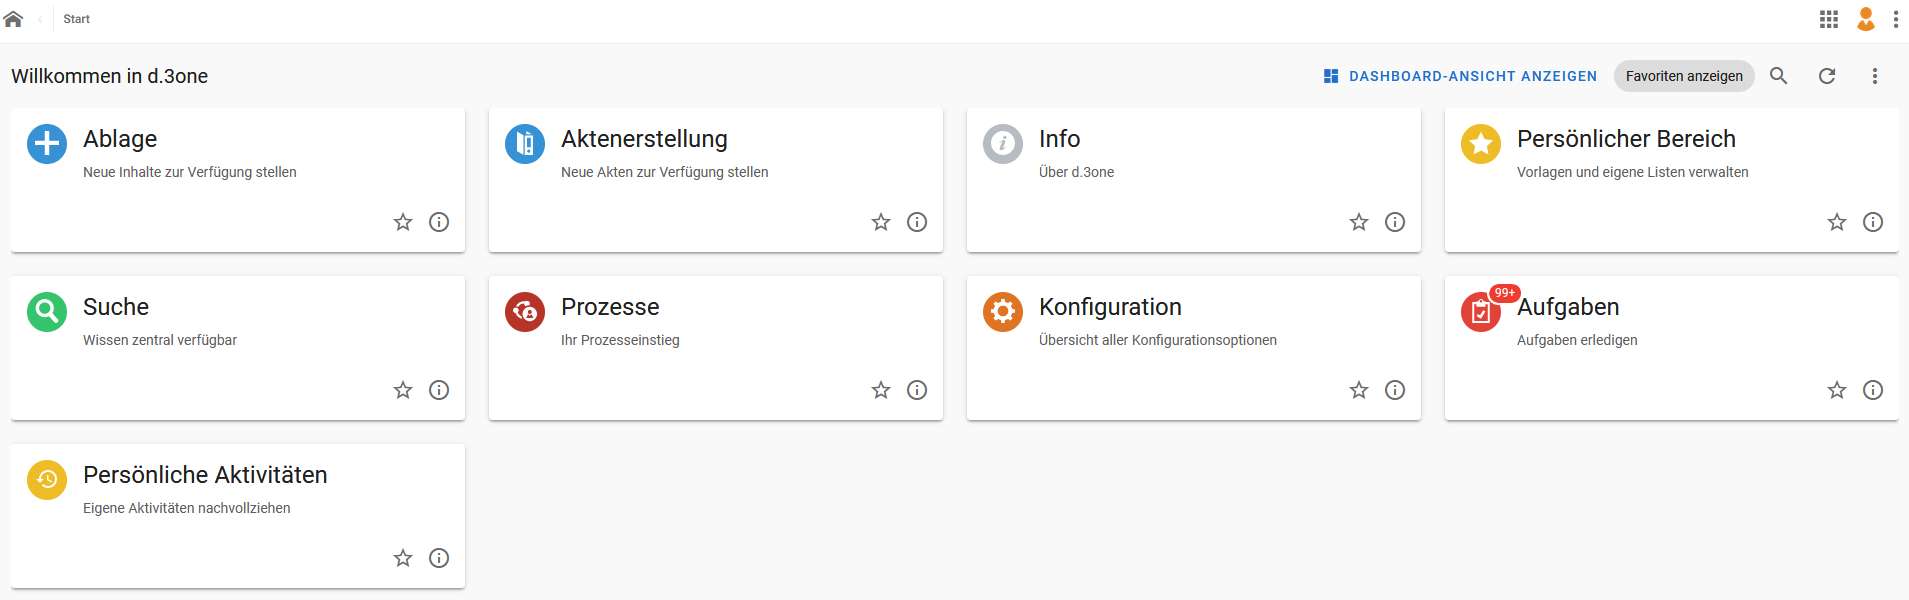The image size is (1909, 600).
Task: Open the green Suche magnifier icon
Action: (x=47, y=312)
